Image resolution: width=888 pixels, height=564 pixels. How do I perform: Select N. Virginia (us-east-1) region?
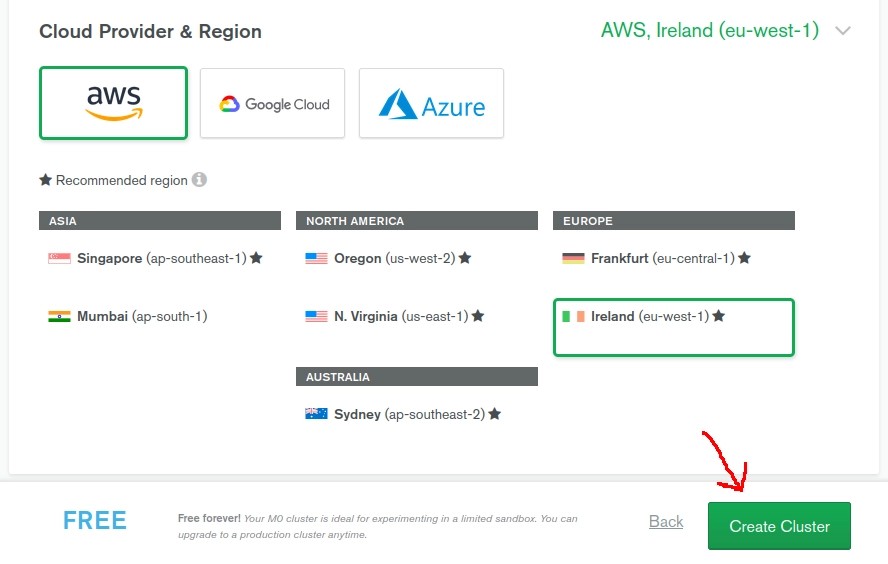tap(417, 316)
